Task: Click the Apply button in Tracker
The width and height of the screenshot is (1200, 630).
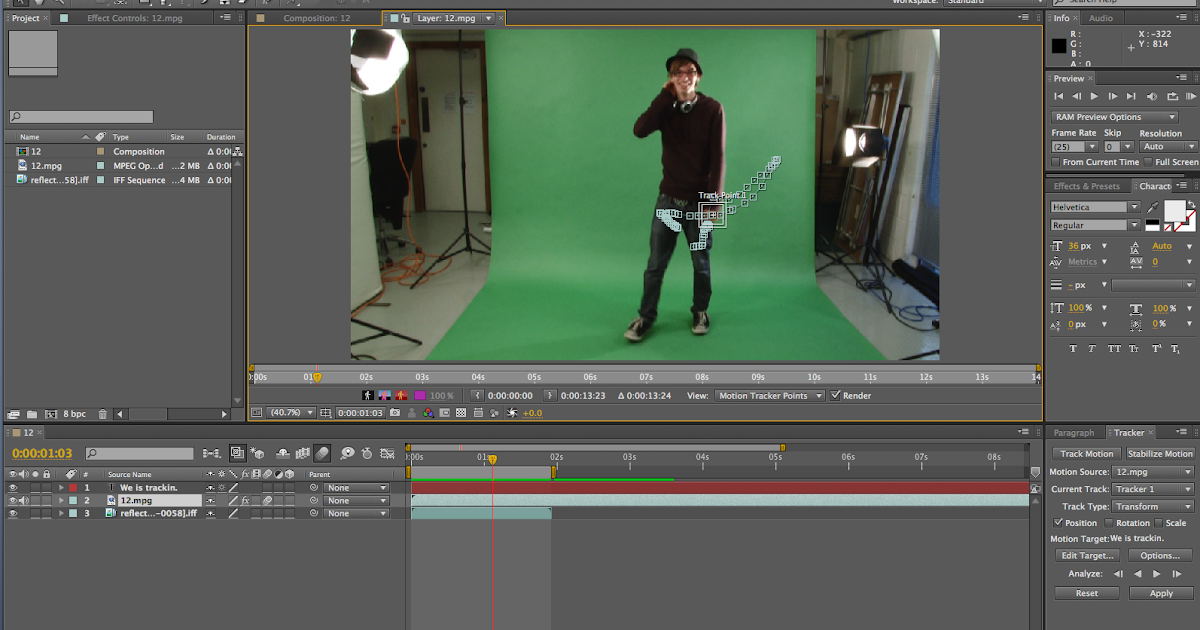Action: click(1160, 593)
